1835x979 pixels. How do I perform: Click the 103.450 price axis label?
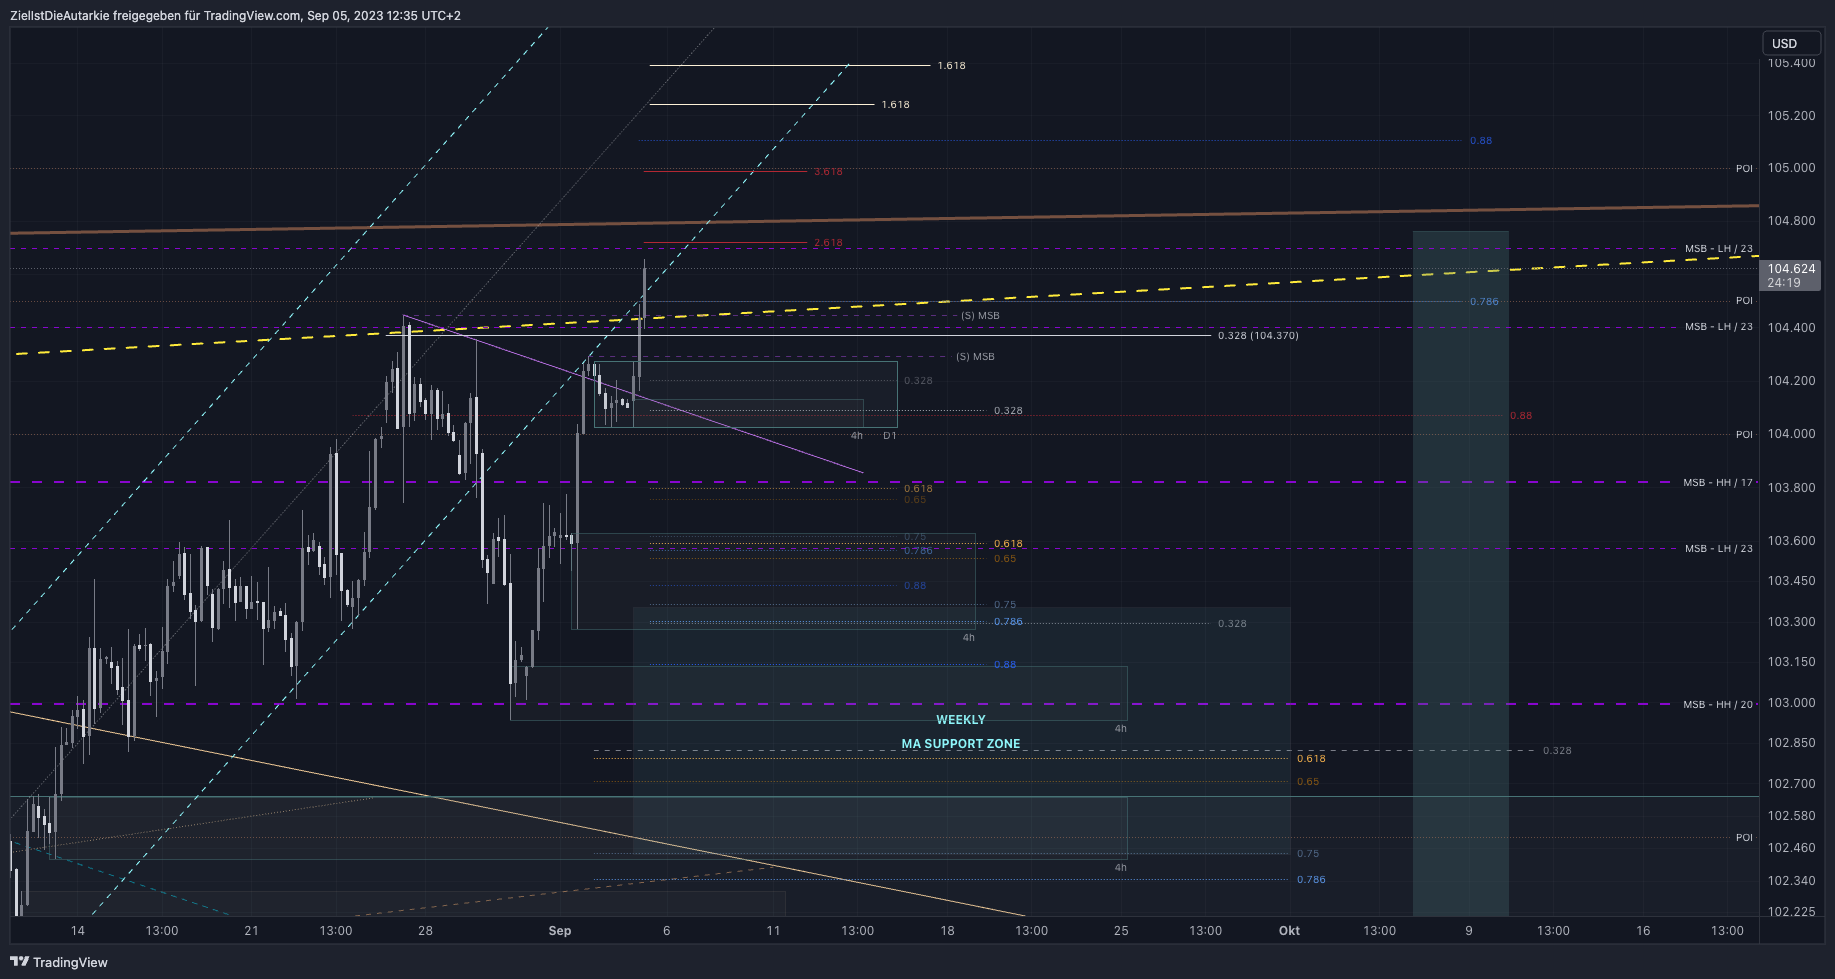pyautogui.click(x=1791, y=581)
